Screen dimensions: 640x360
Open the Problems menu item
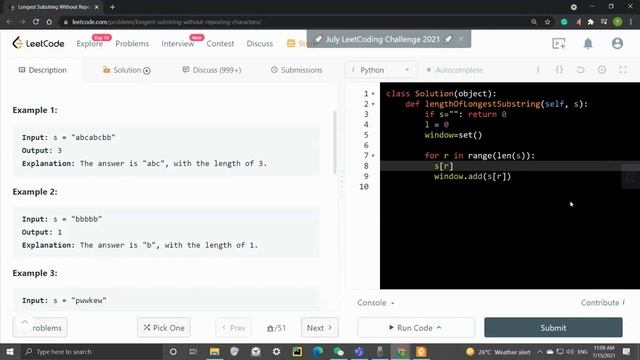(x=132, y=44)
